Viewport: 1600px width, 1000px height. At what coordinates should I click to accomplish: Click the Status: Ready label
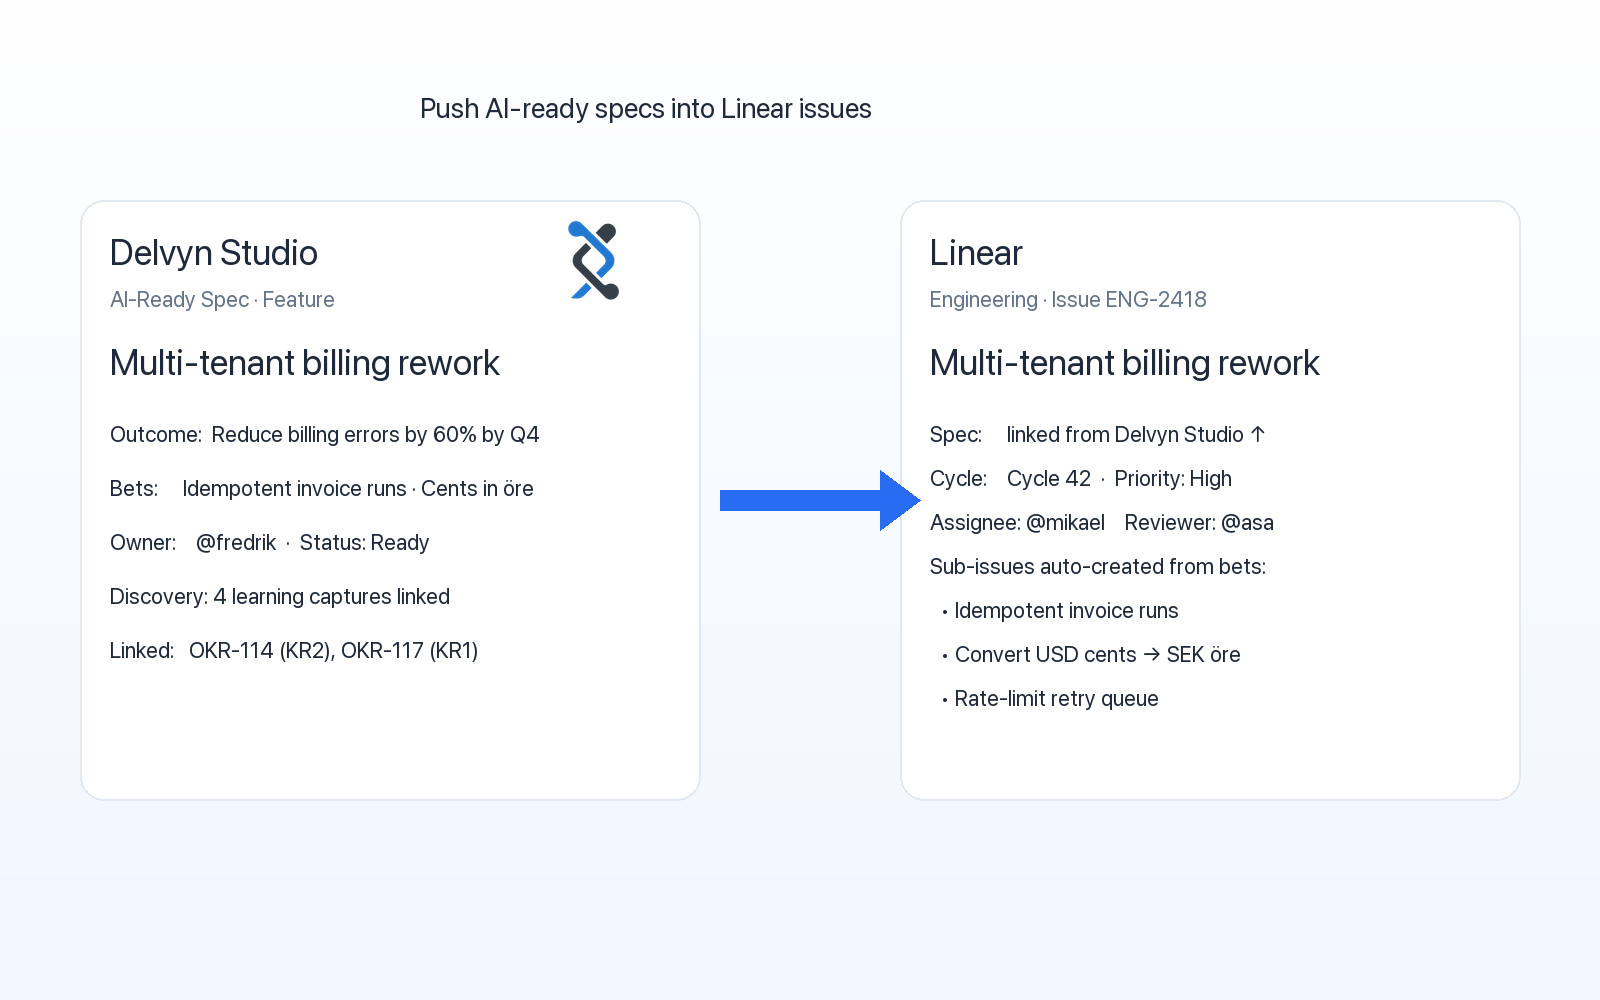pyautogui.click(x=364, y=543)
